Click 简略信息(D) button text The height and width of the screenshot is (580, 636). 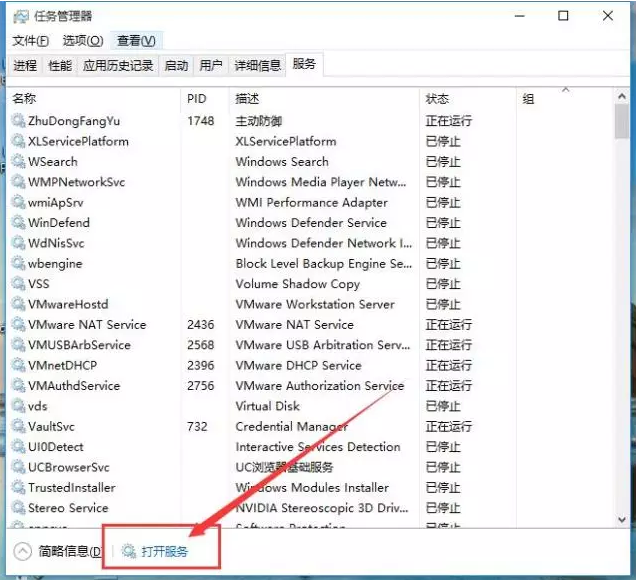point(70,552)
